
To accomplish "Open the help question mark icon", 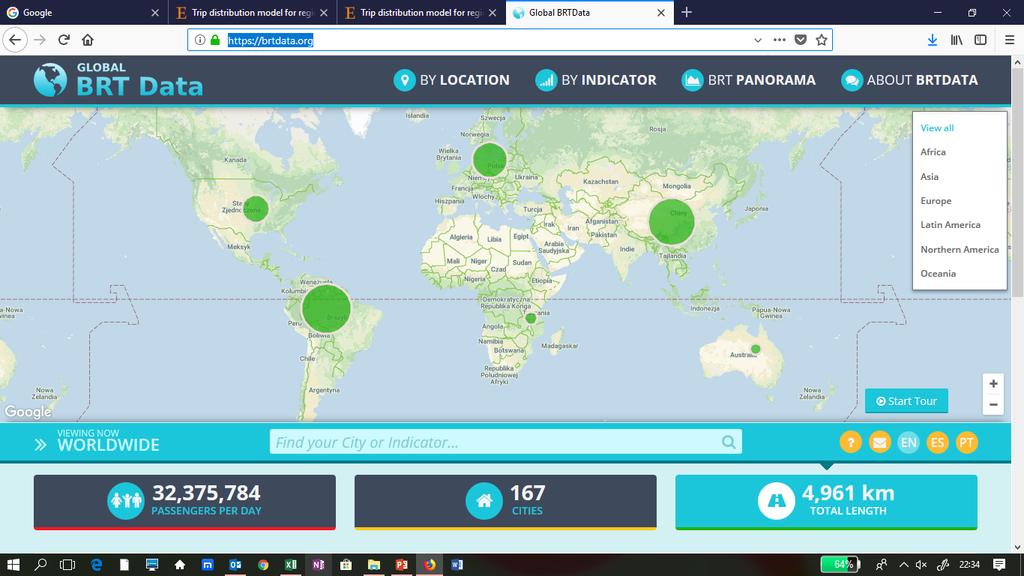I will pos(850,443).
